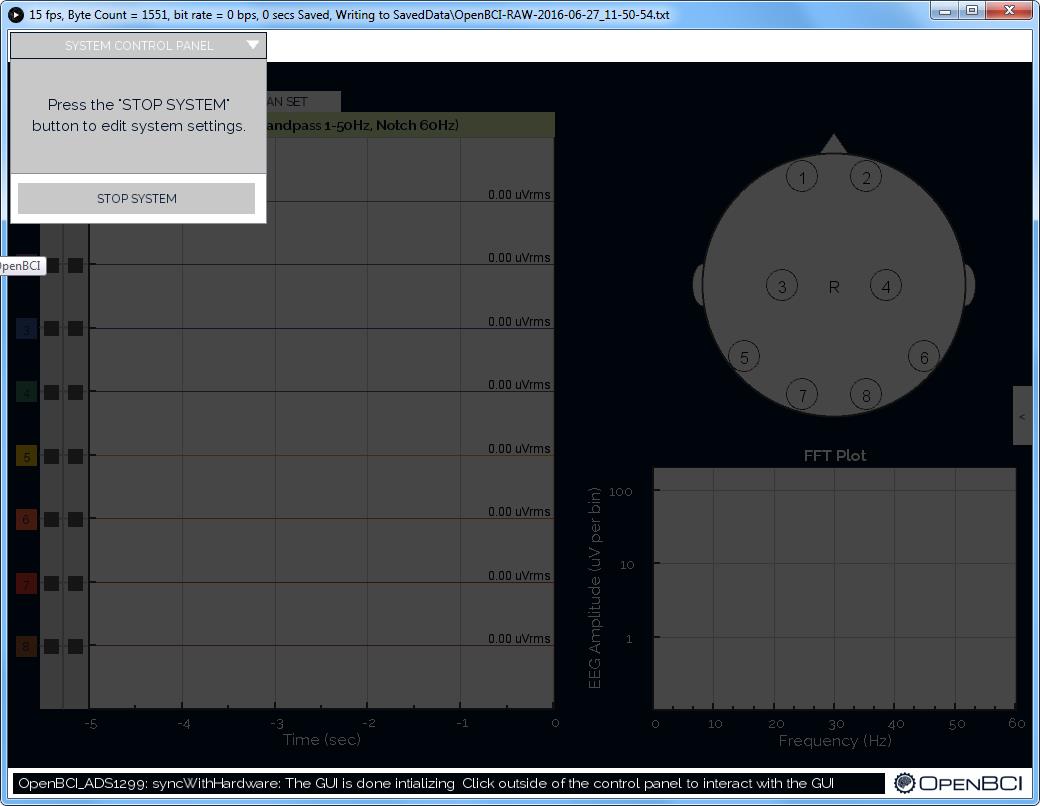Screen dimensions: 1040x806
Task: Select electrode 8 on the head plot
Action: tap(866, 395)
